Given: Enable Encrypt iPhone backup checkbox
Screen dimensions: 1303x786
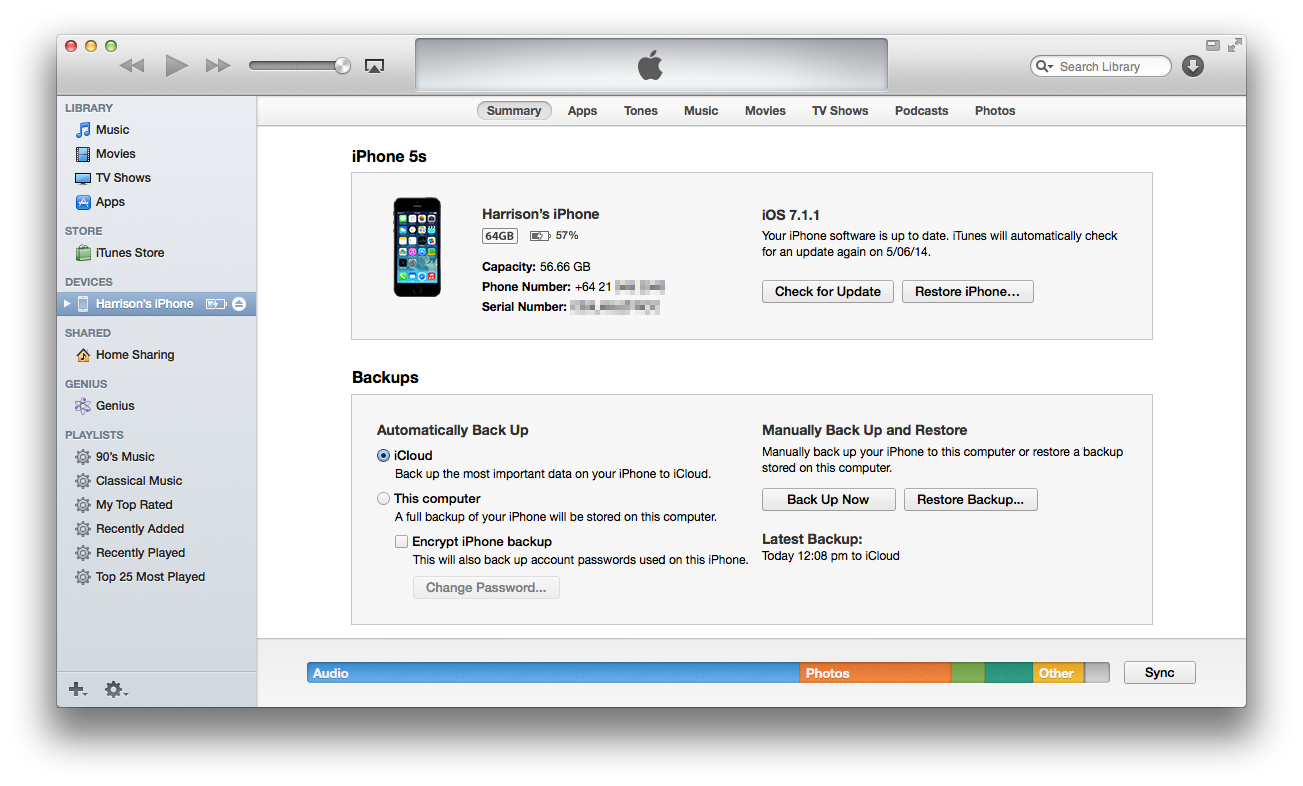Looking at the screenshot, I should click(x=401, y=542).
